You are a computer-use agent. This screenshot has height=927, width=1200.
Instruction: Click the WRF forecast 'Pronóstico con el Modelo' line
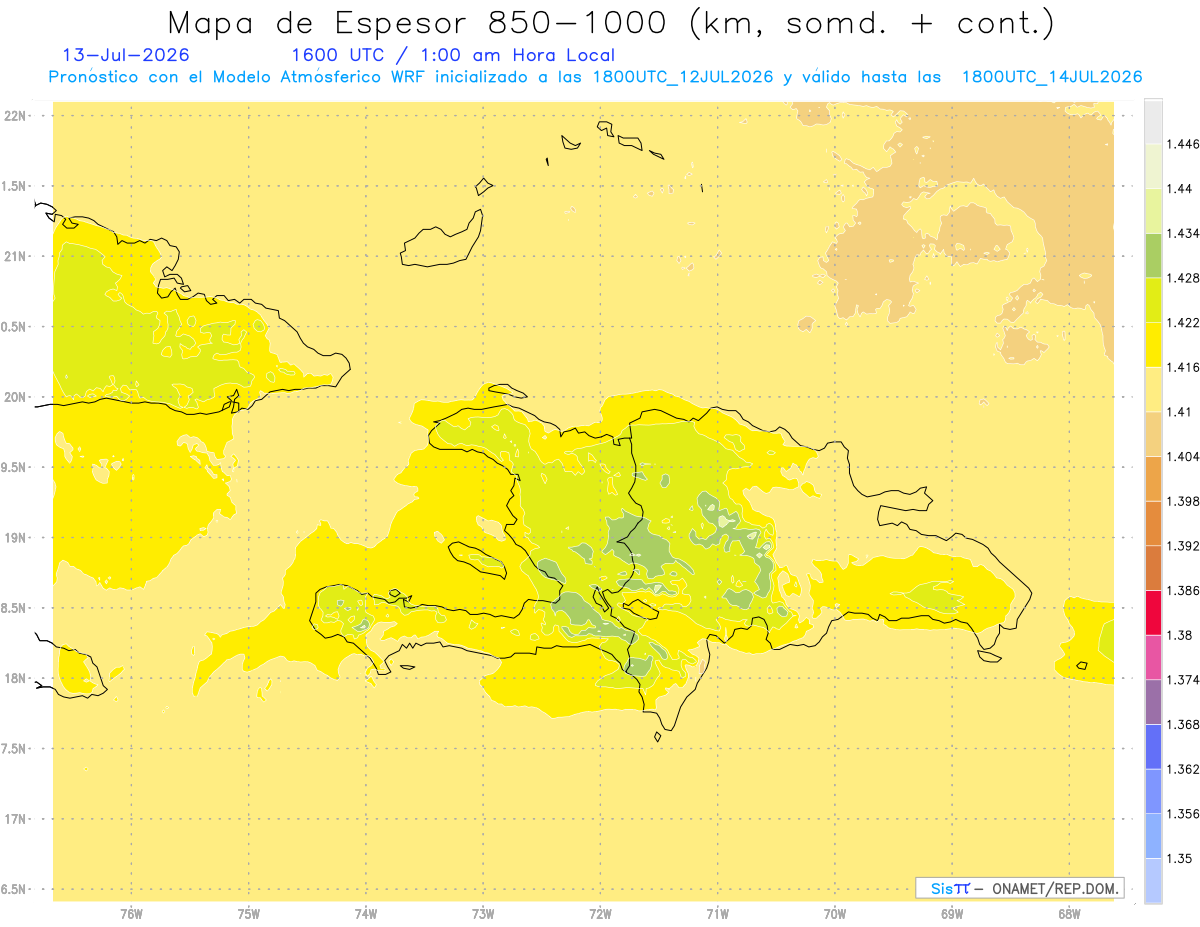tap(595, 77)
